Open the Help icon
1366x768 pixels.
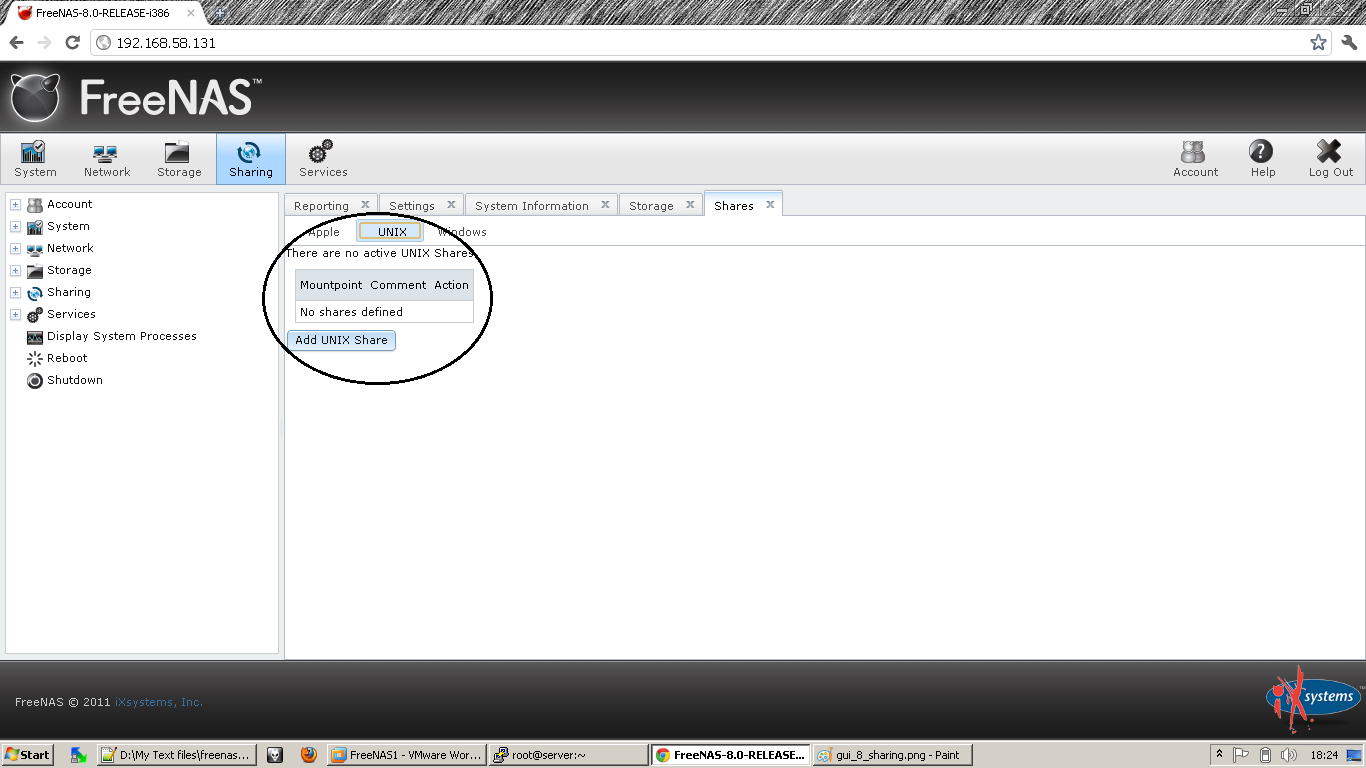click(1261, 158)
